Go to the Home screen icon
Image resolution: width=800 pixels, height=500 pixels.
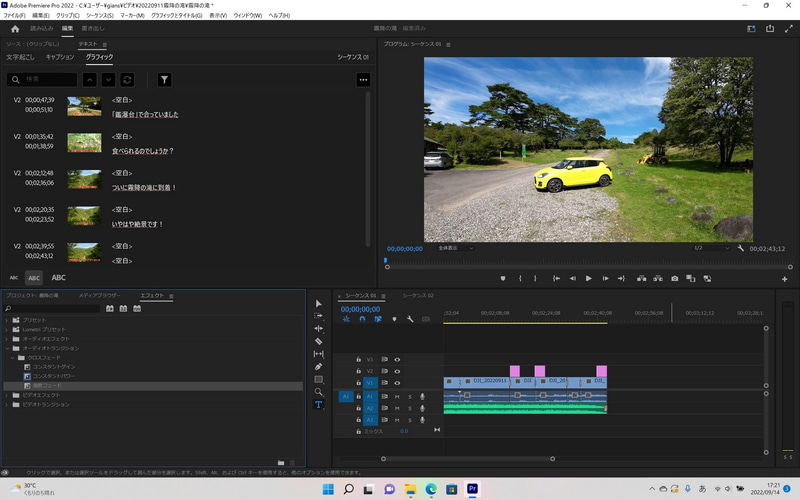point(15,29)
